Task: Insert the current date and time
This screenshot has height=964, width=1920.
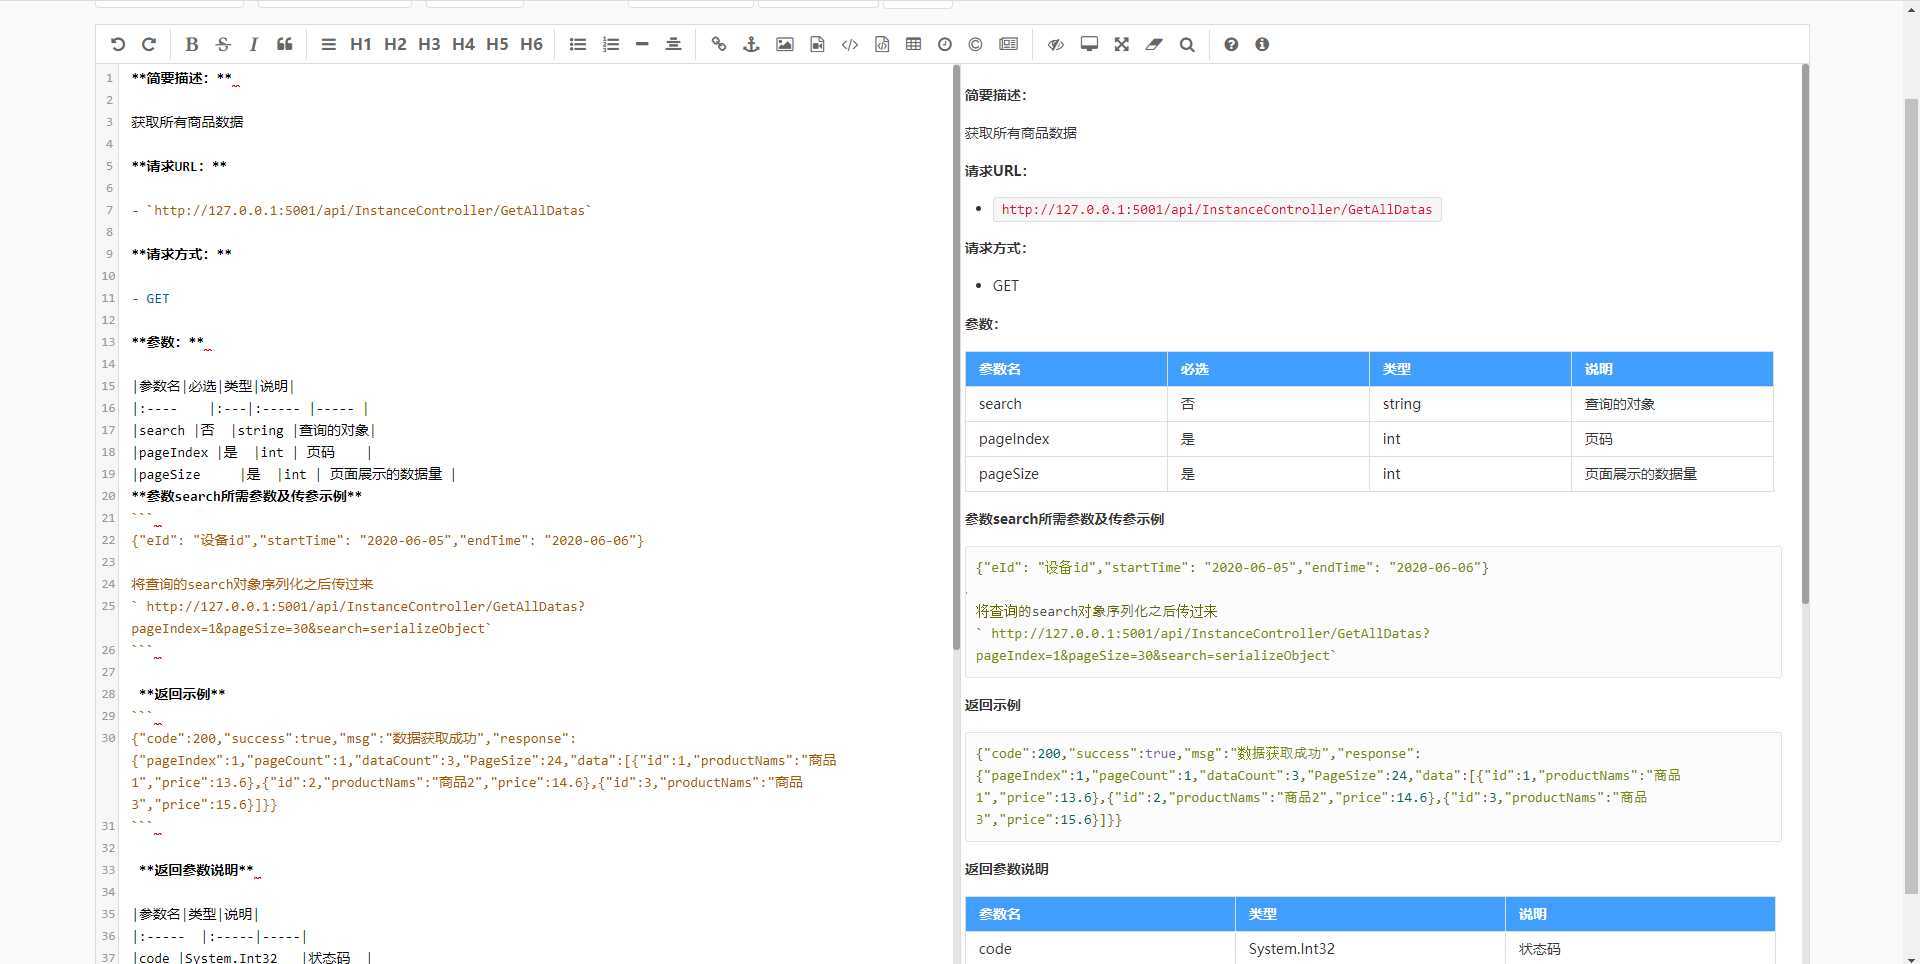Action: 945,44
